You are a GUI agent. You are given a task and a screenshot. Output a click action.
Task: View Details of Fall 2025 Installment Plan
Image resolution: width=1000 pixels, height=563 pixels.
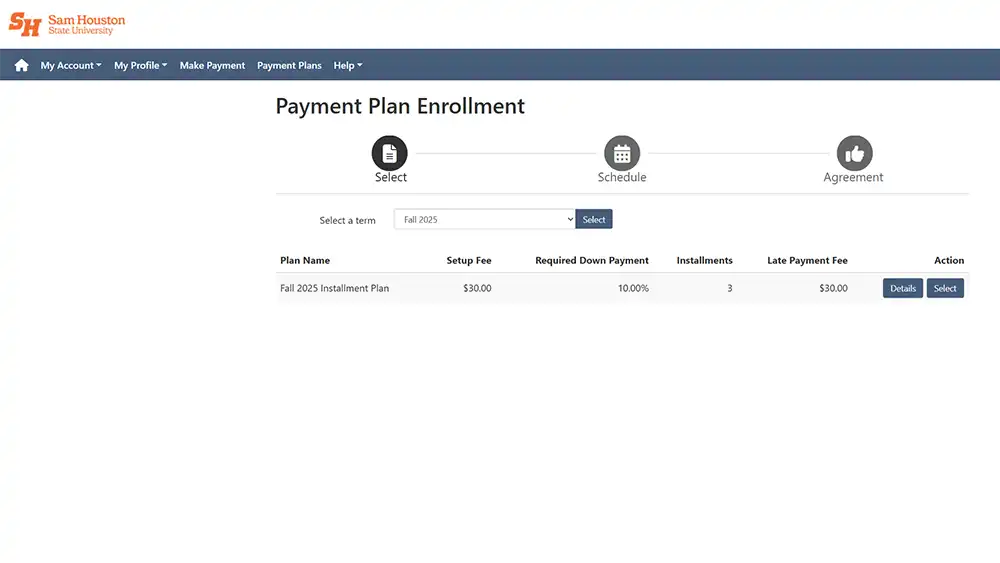point(902,288)
